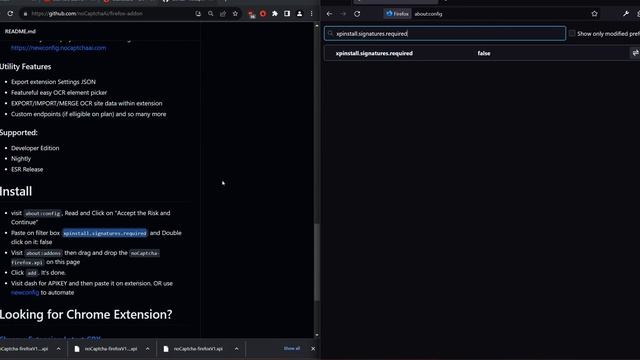This screenshot has height=360, width=640.
Task: Click the 'newconfig' link in Install steps
Action: point(25,292)
